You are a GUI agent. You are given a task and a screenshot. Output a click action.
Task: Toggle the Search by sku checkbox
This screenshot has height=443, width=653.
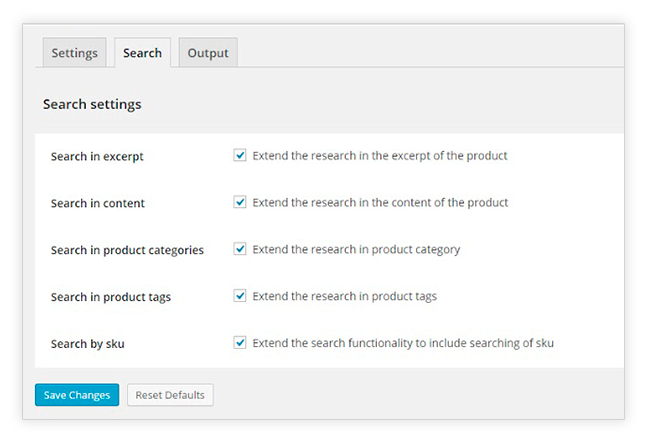240,343
